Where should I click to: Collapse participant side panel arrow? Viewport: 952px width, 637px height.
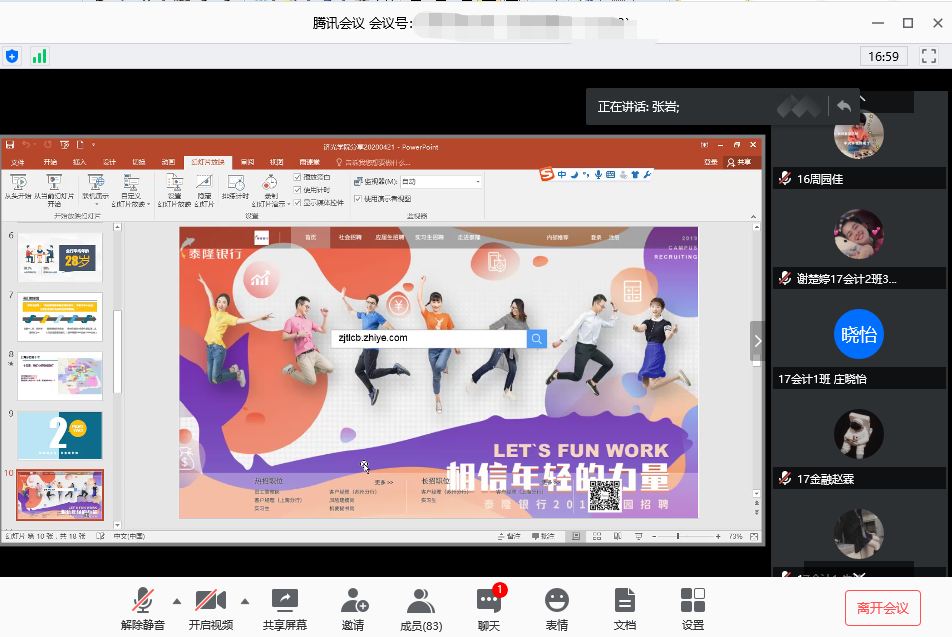coord(756,341)
